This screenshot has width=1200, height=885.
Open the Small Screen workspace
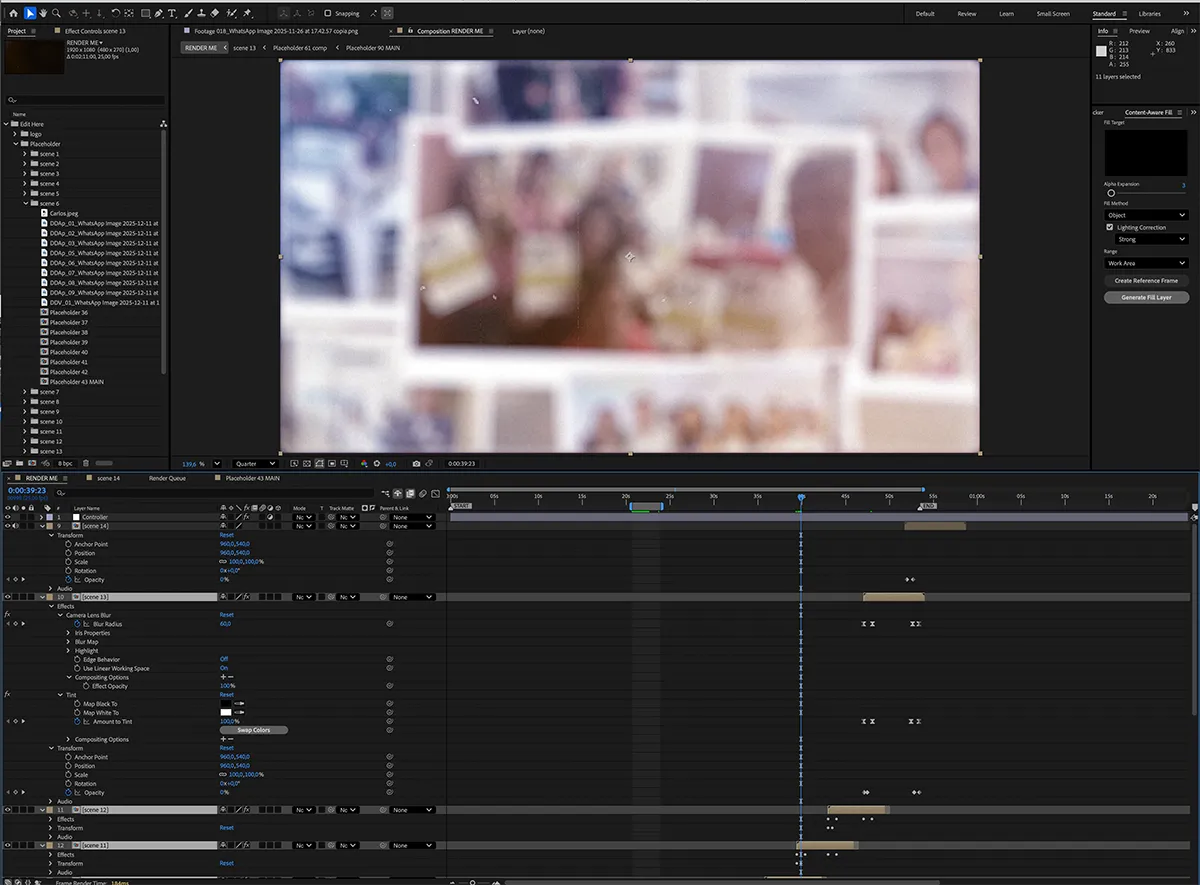click(x=1052, y=14)
